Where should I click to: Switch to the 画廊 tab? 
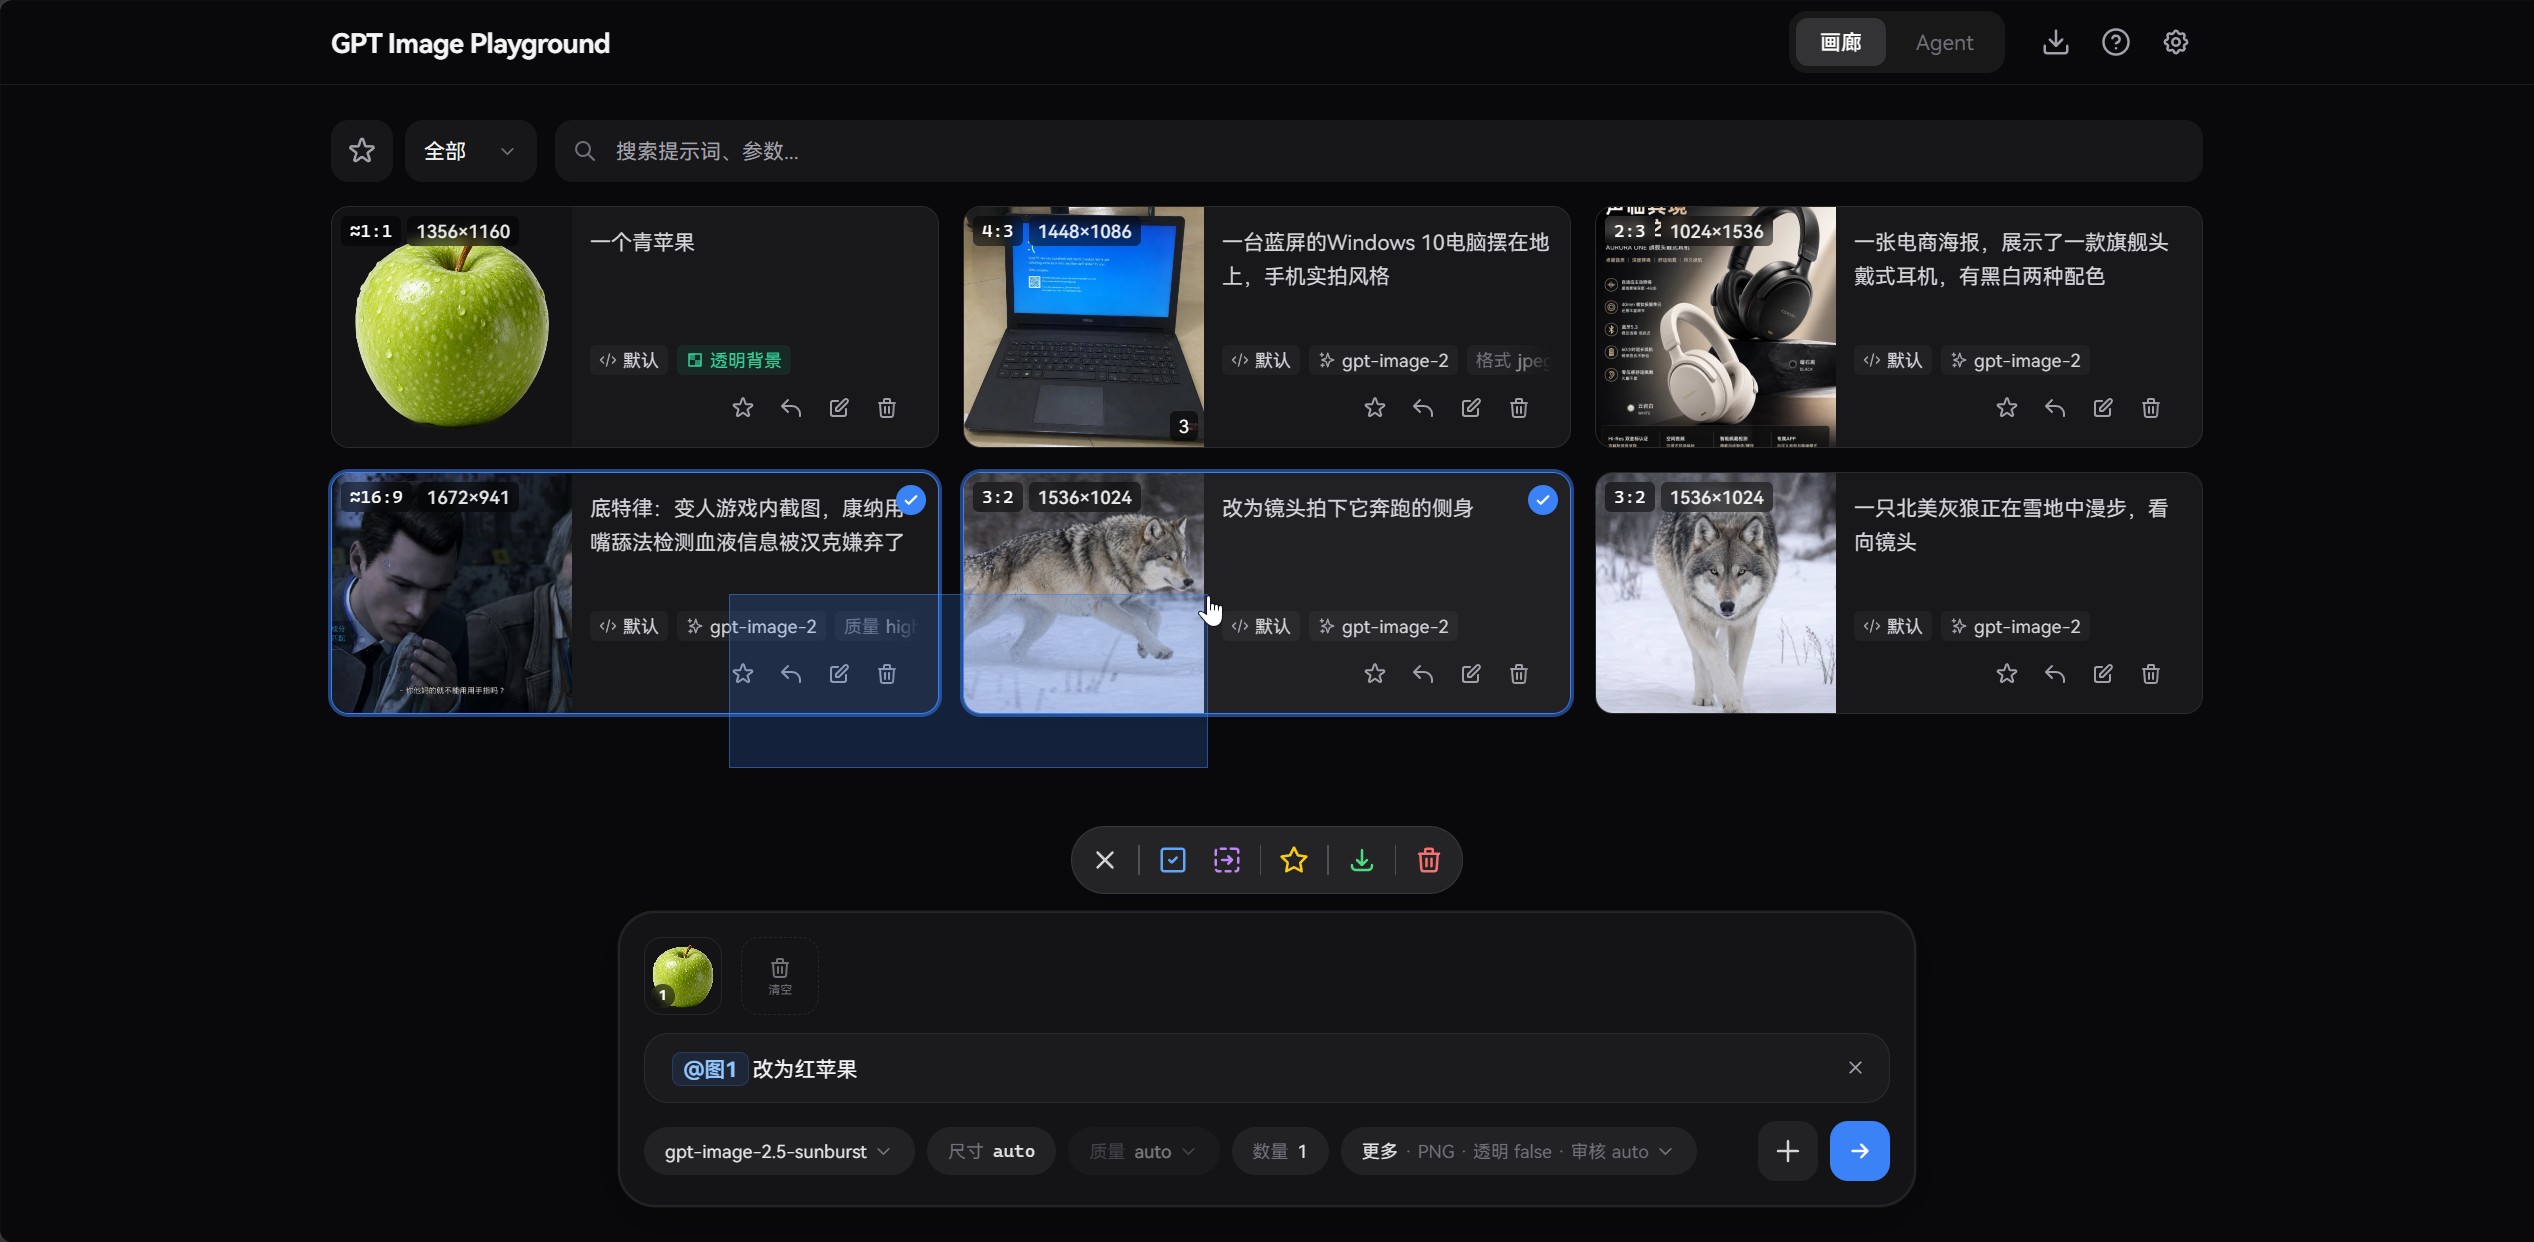tap(1840, 42)
